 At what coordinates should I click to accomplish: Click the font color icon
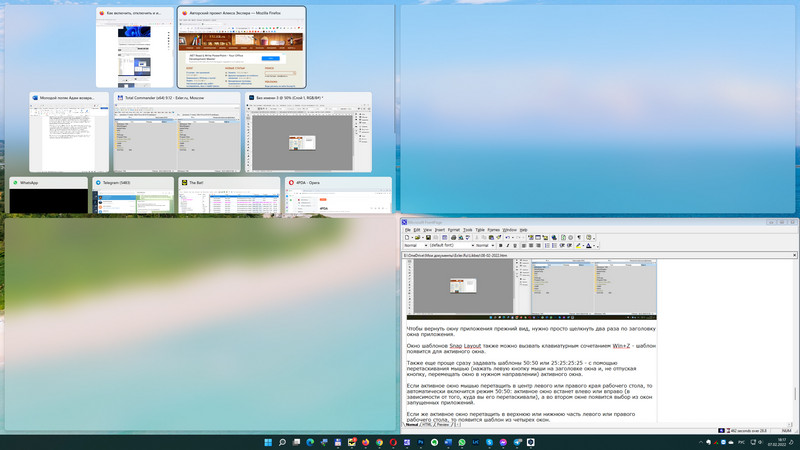[x=589, y=245]
